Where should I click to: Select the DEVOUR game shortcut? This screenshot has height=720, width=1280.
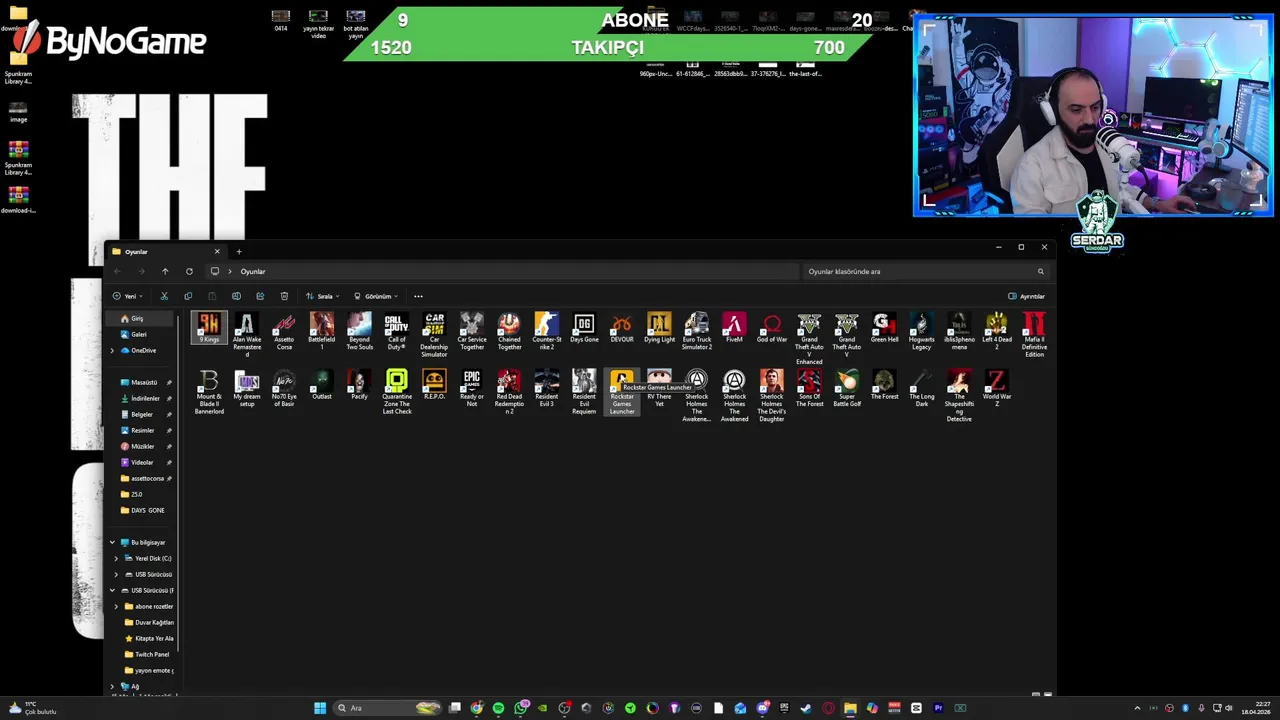622,329
